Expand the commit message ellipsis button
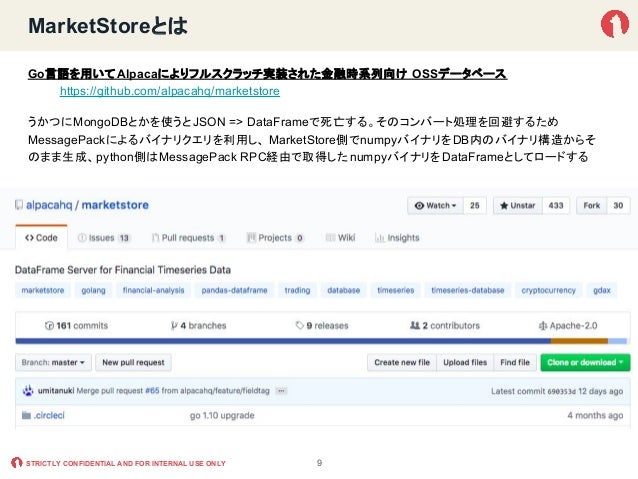The height and width of the screenshot is (479, 638). click(x=281, y=391)
